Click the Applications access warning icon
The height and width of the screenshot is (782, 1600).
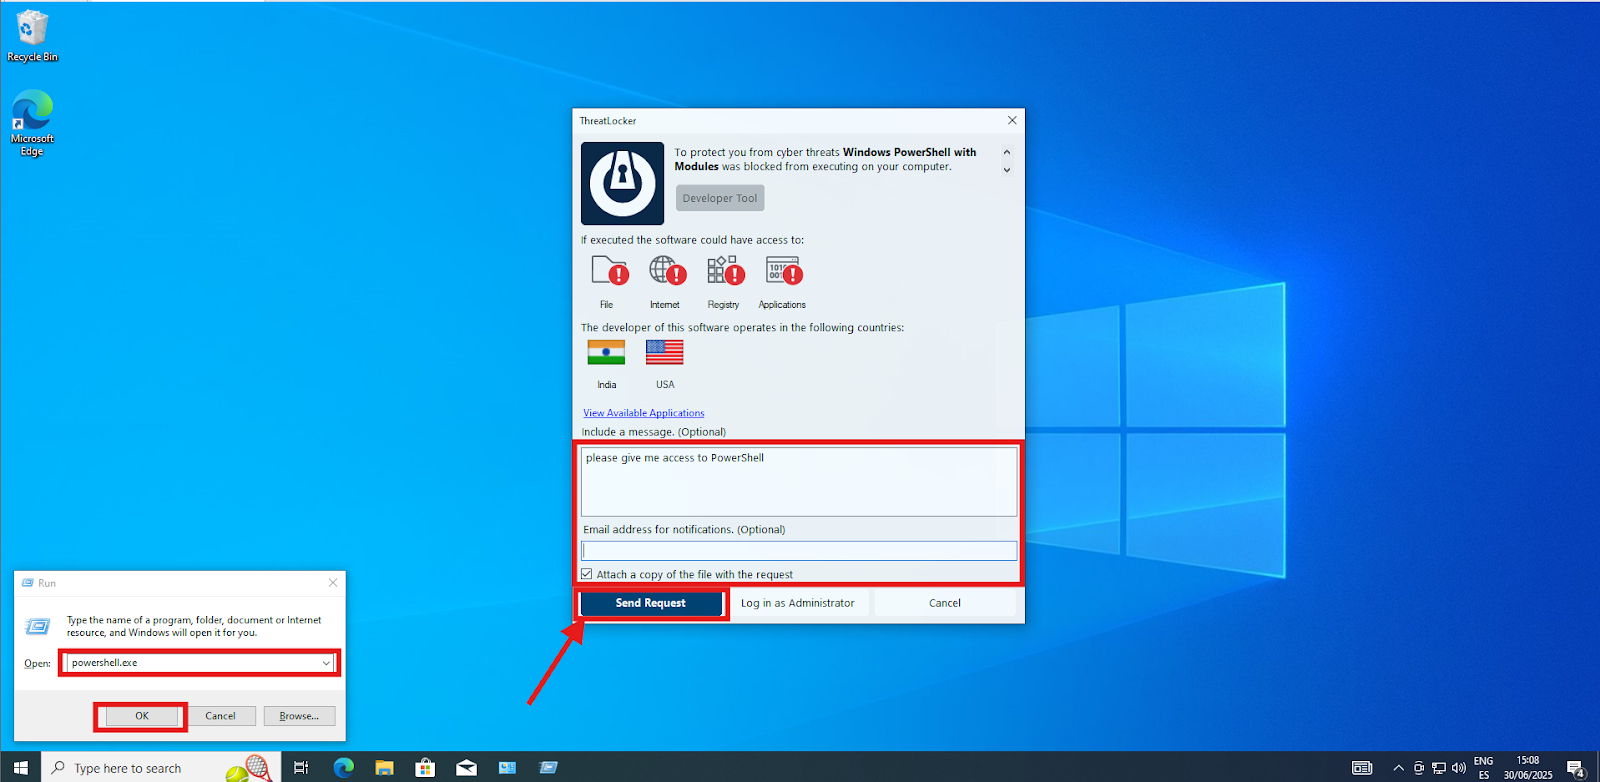tap(784, 271)
